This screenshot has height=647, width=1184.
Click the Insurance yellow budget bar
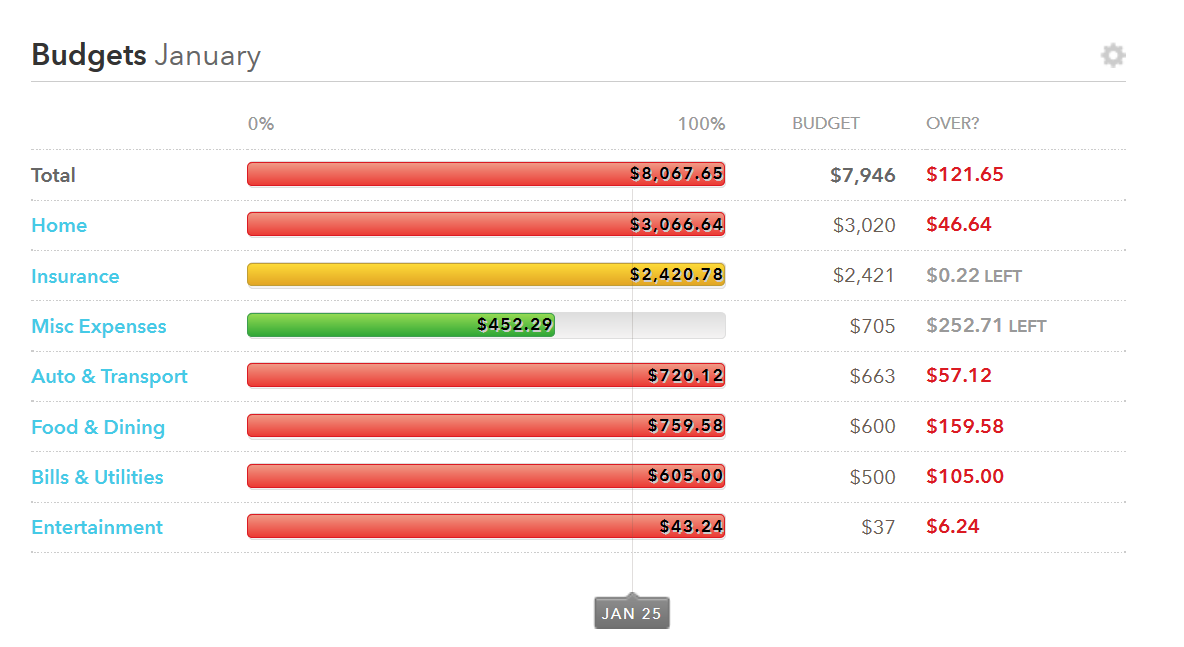(x=485, y=274)
